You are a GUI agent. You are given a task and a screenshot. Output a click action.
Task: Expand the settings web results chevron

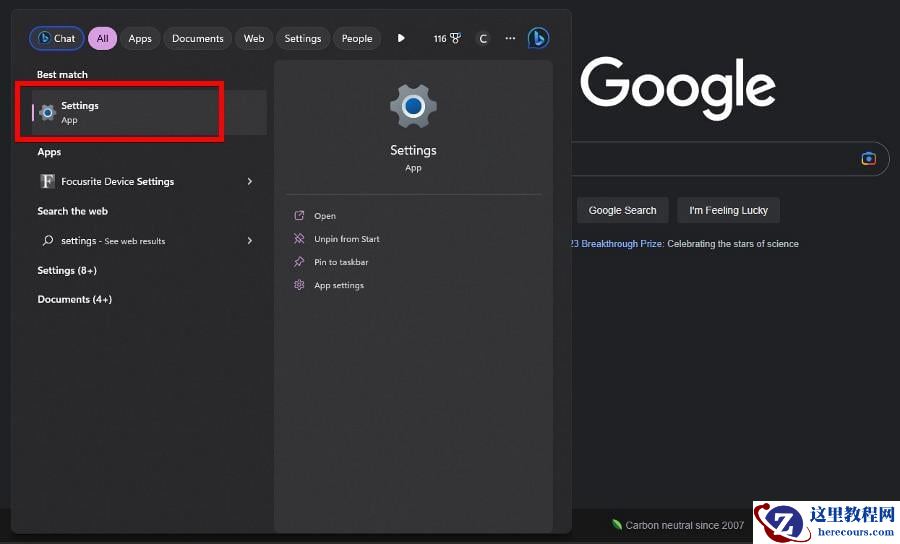[x=250, y=240]
